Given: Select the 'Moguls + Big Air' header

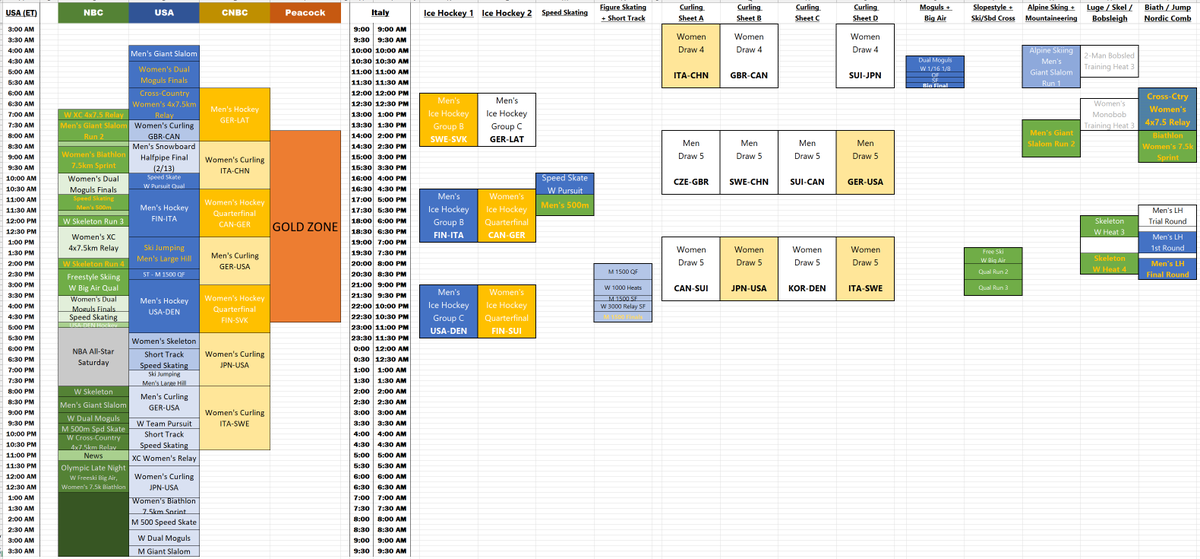Looking at the screenshot, I should click(x=933, y=12).
